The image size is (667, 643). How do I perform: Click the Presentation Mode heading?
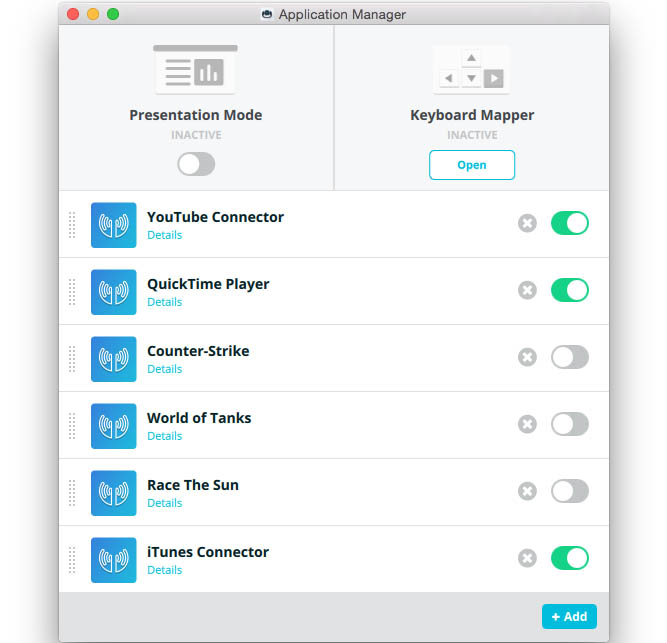click(x=196, y=115)
